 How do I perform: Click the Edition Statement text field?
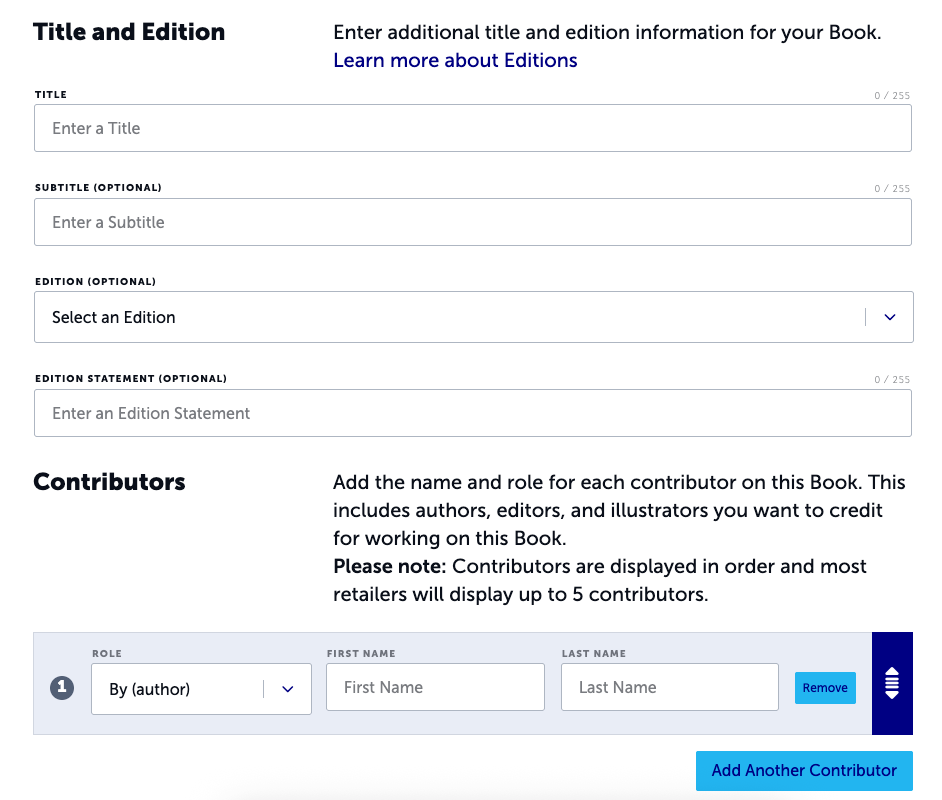pyautogui.click(x=473, y=412)
